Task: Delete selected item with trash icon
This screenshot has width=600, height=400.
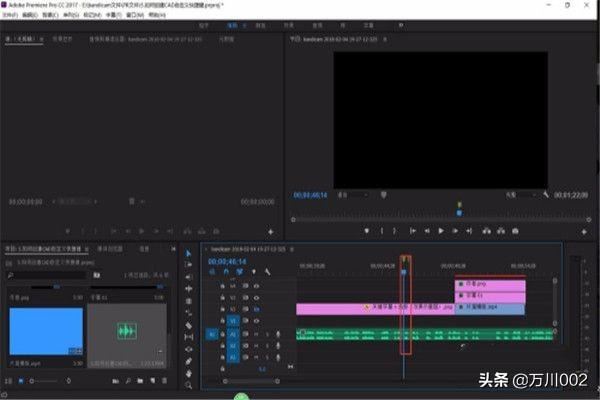Action: (x=165, y=381)
